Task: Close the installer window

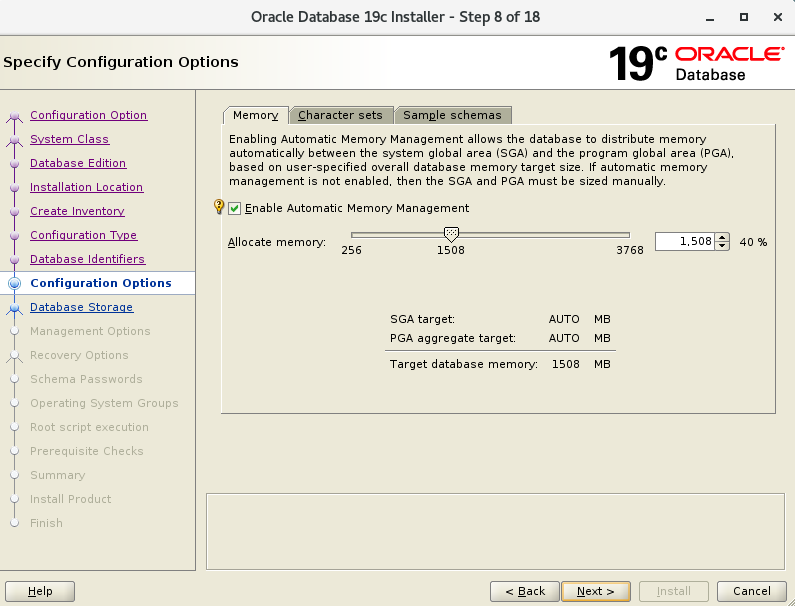Action: tap(778, 17)
